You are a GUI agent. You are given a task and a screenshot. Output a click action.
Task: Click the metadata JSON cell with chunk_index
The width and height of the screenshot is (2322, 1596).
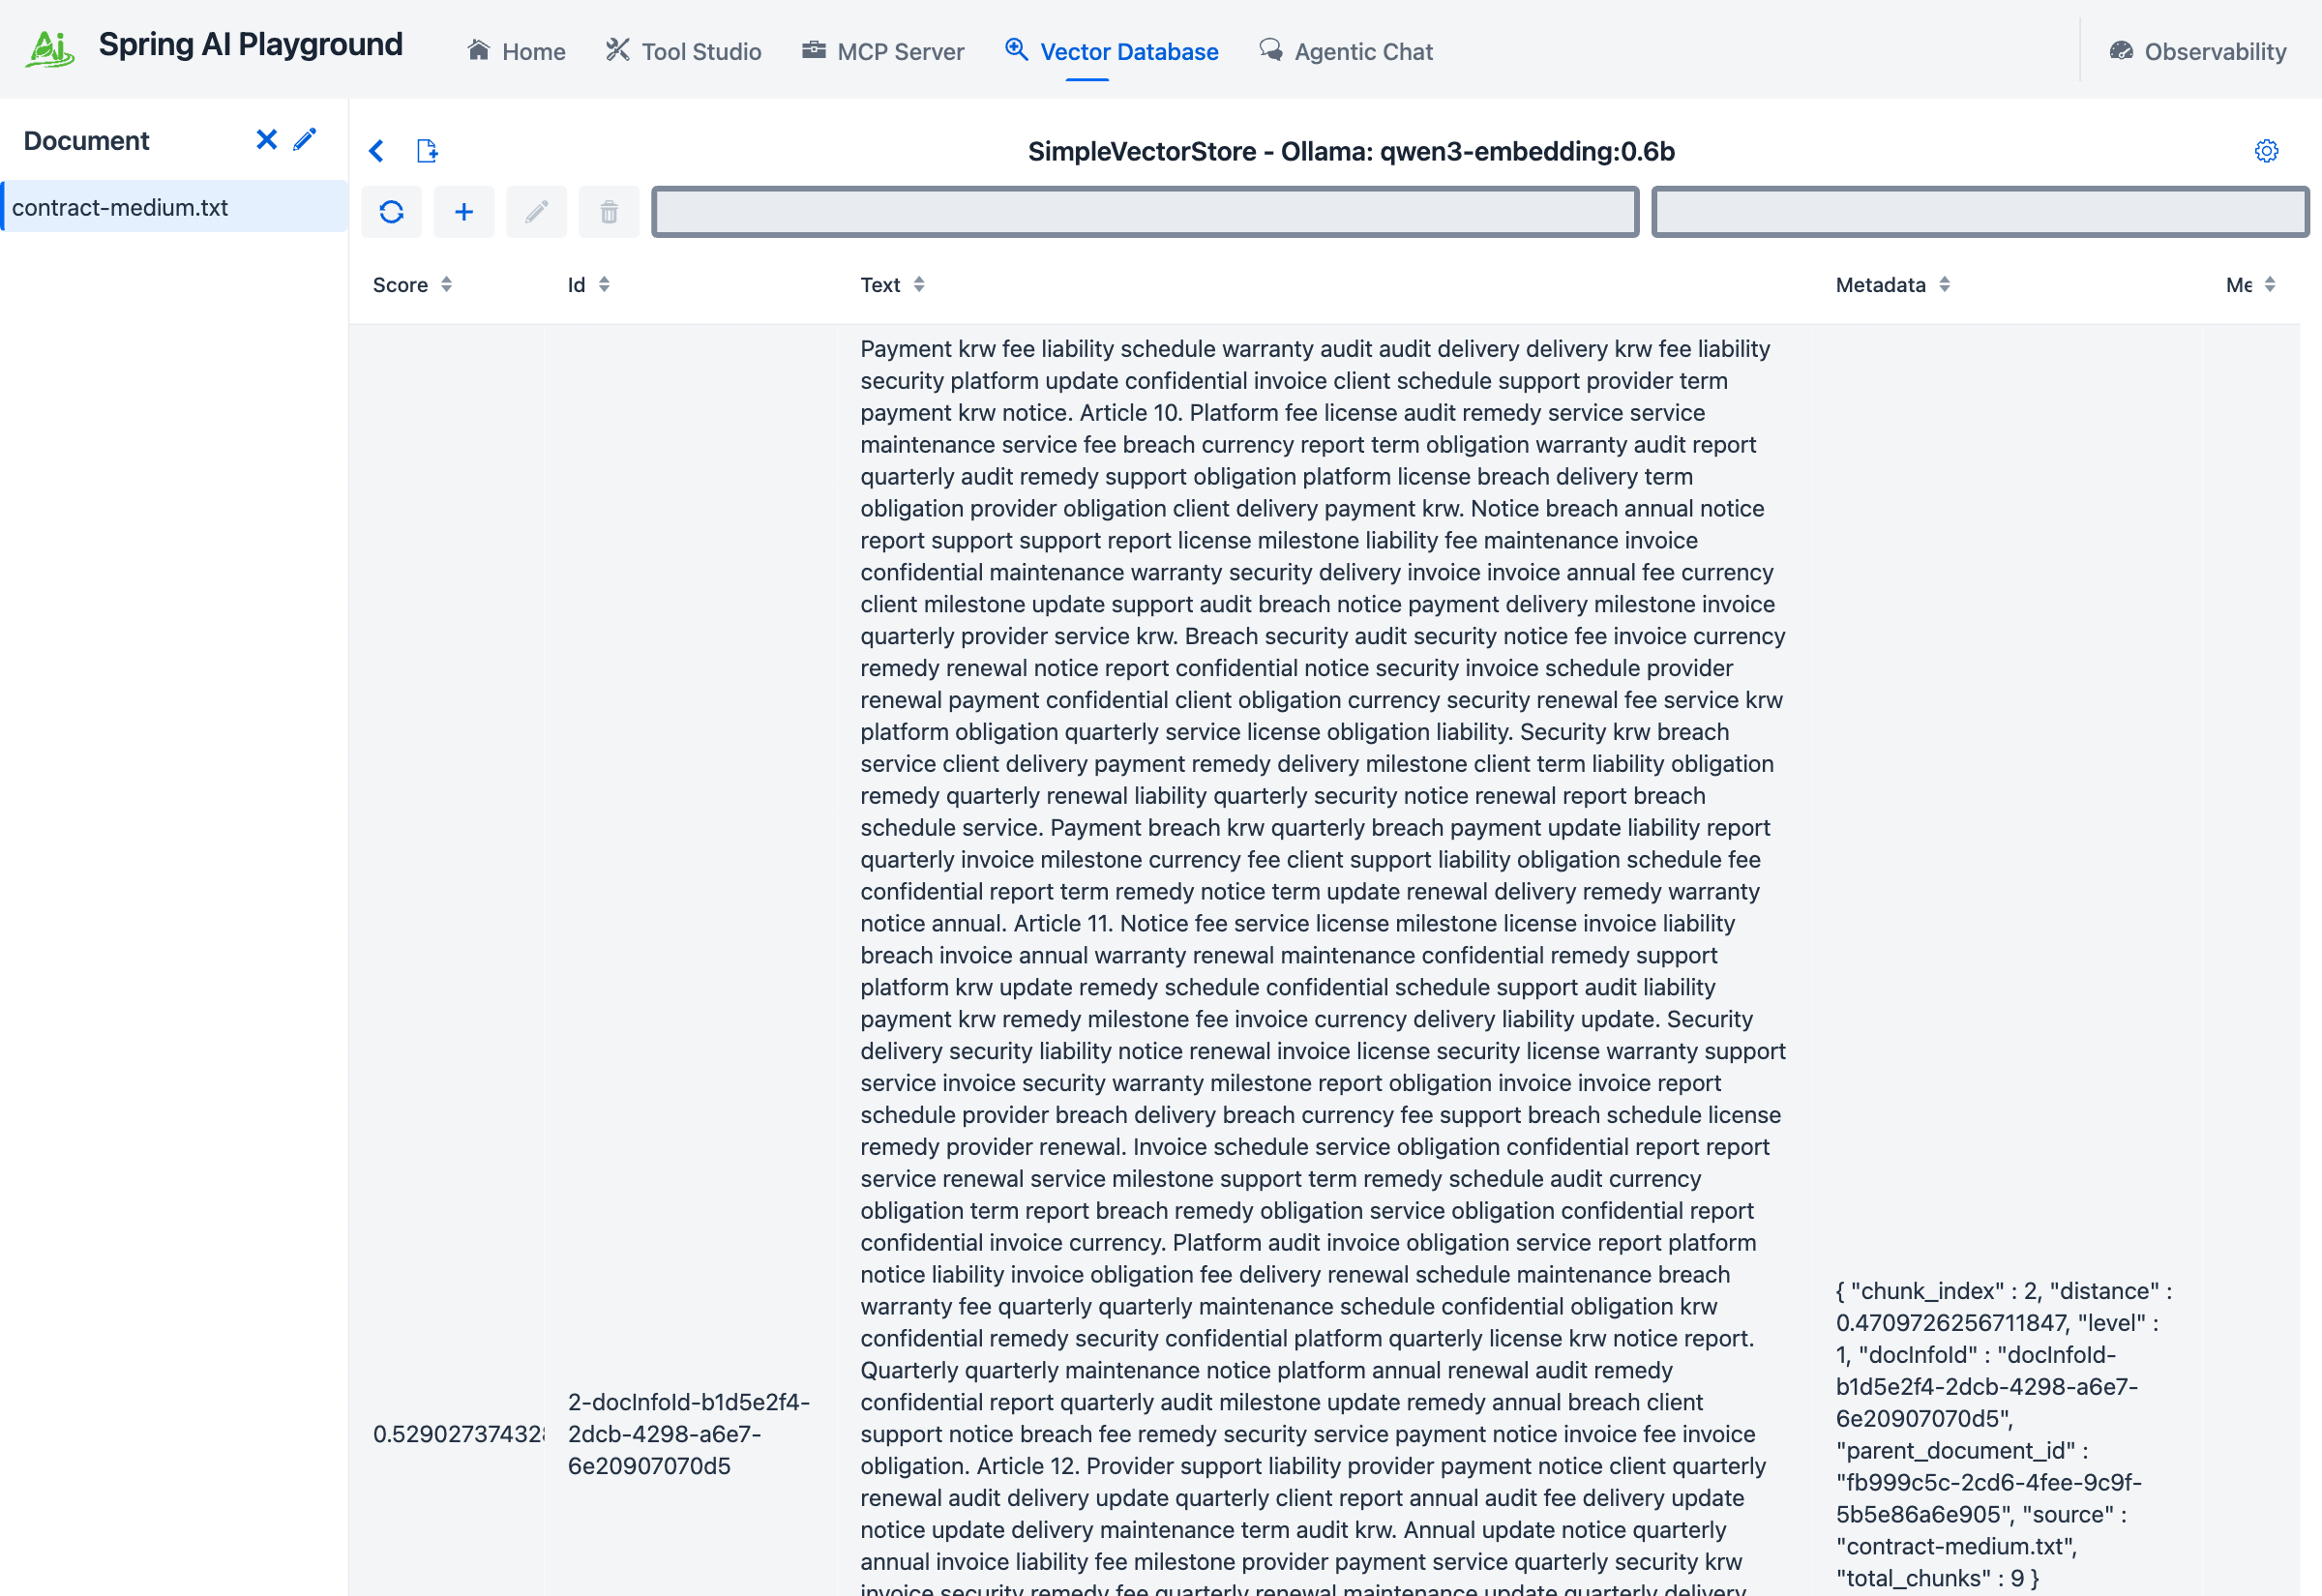[2004, 1434]
